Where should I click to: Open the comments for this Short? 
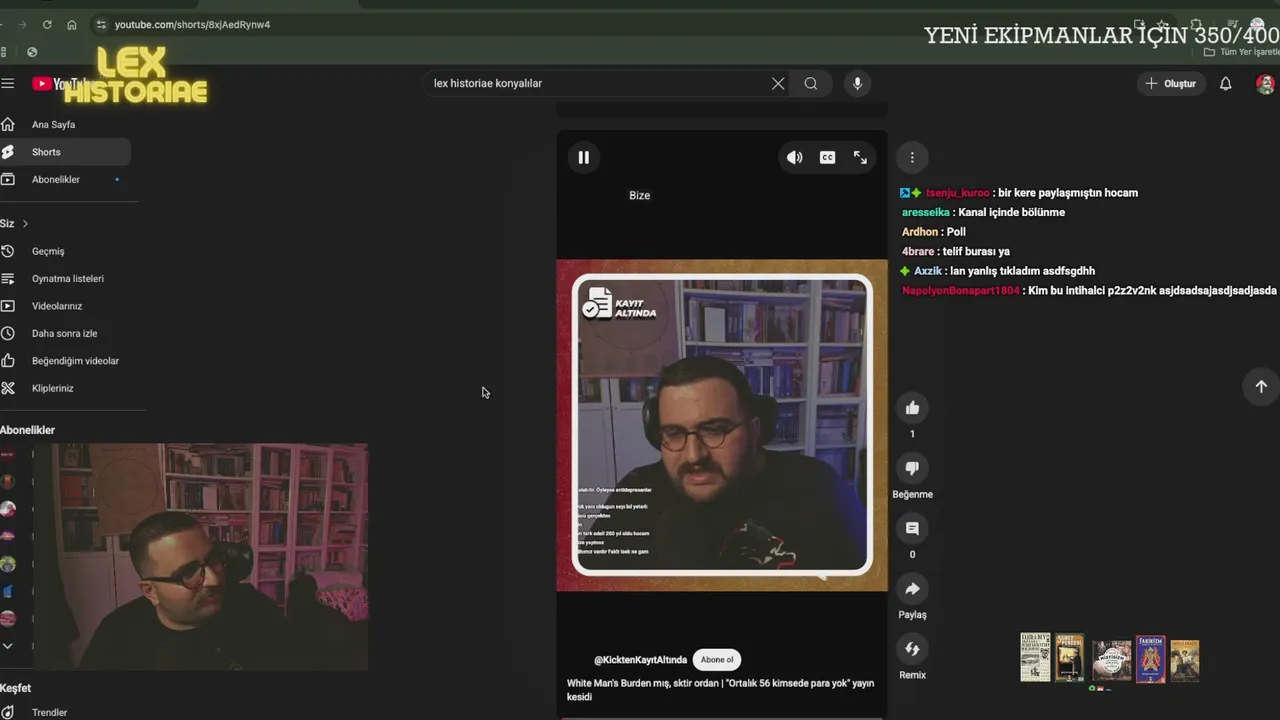[x=912, y=528]
